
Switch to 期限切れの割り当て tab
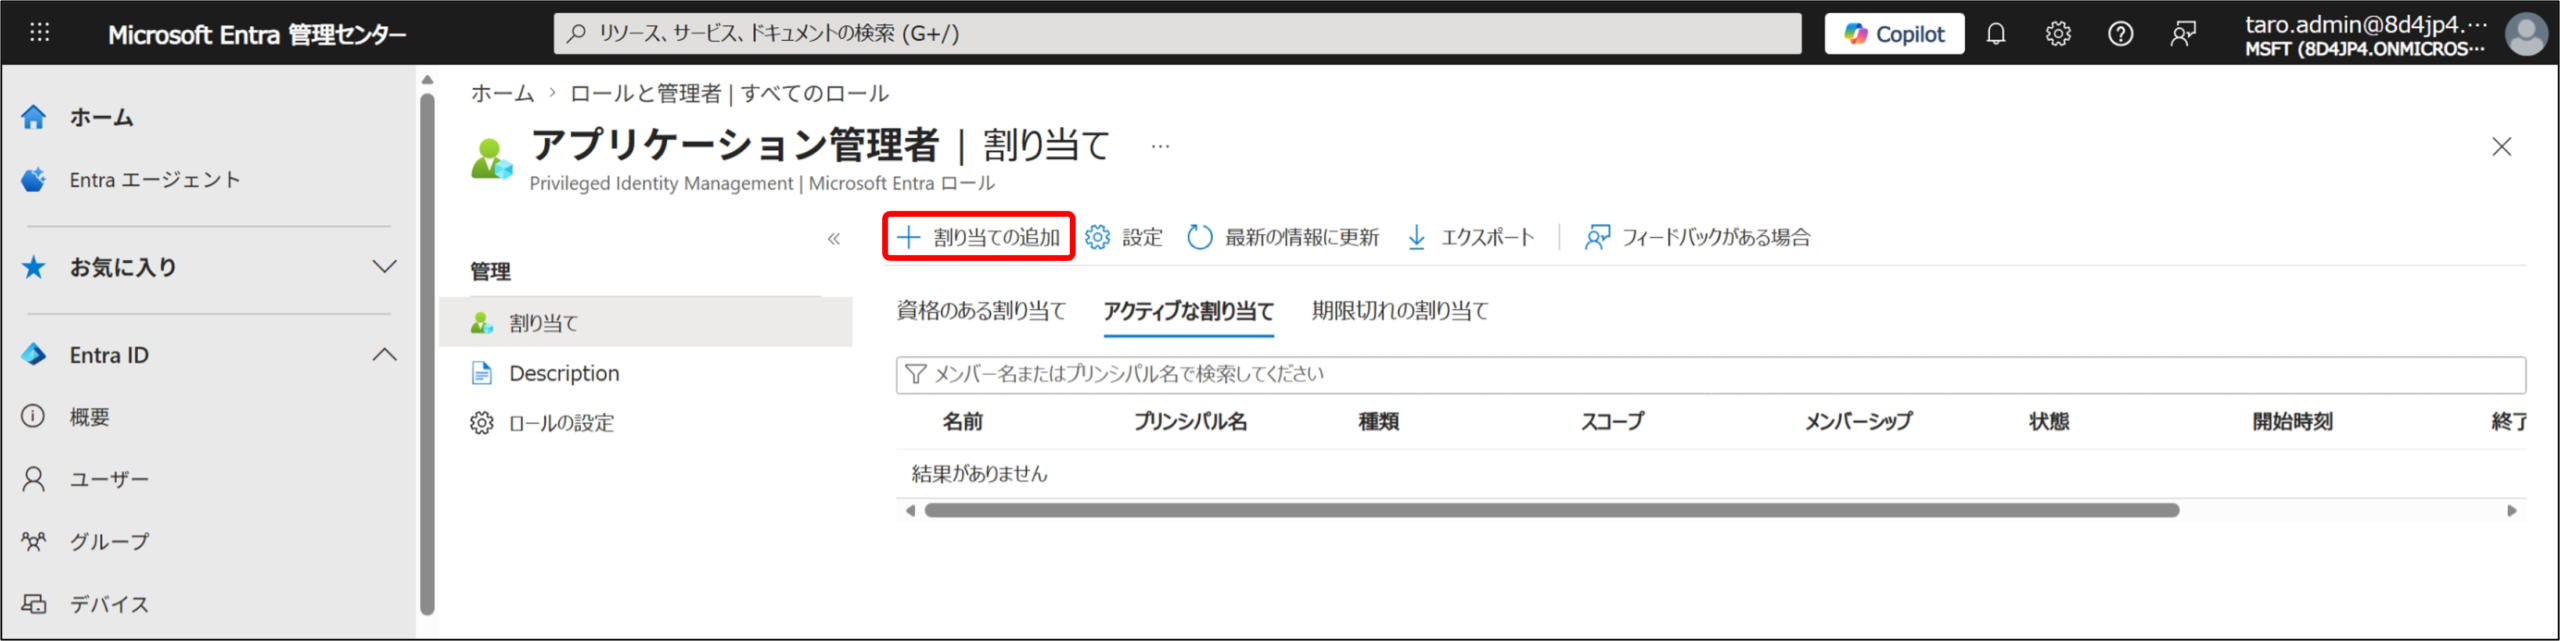pos(1399,311)
